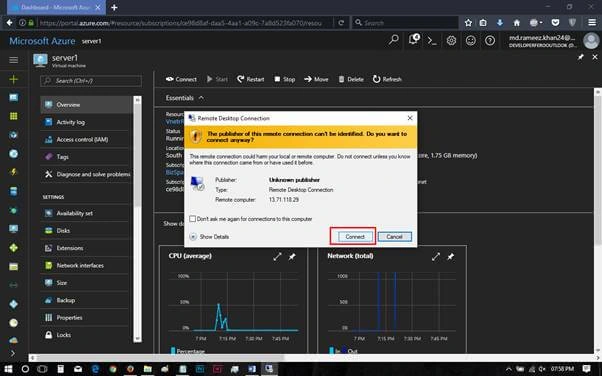This screenshot has height=376, width=602.
Task: Open Azure notifications bell
Action: click(414, 40)
